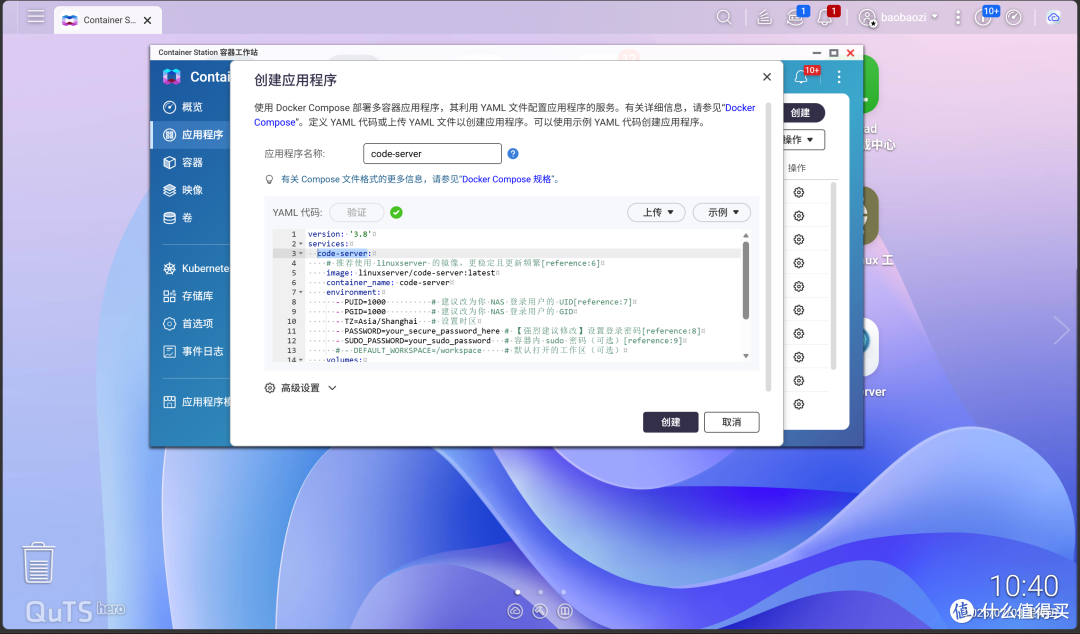Viewport: 1080px width, 634px height.
Task: Click the 验证 validate button
Action: click(356, 212)
